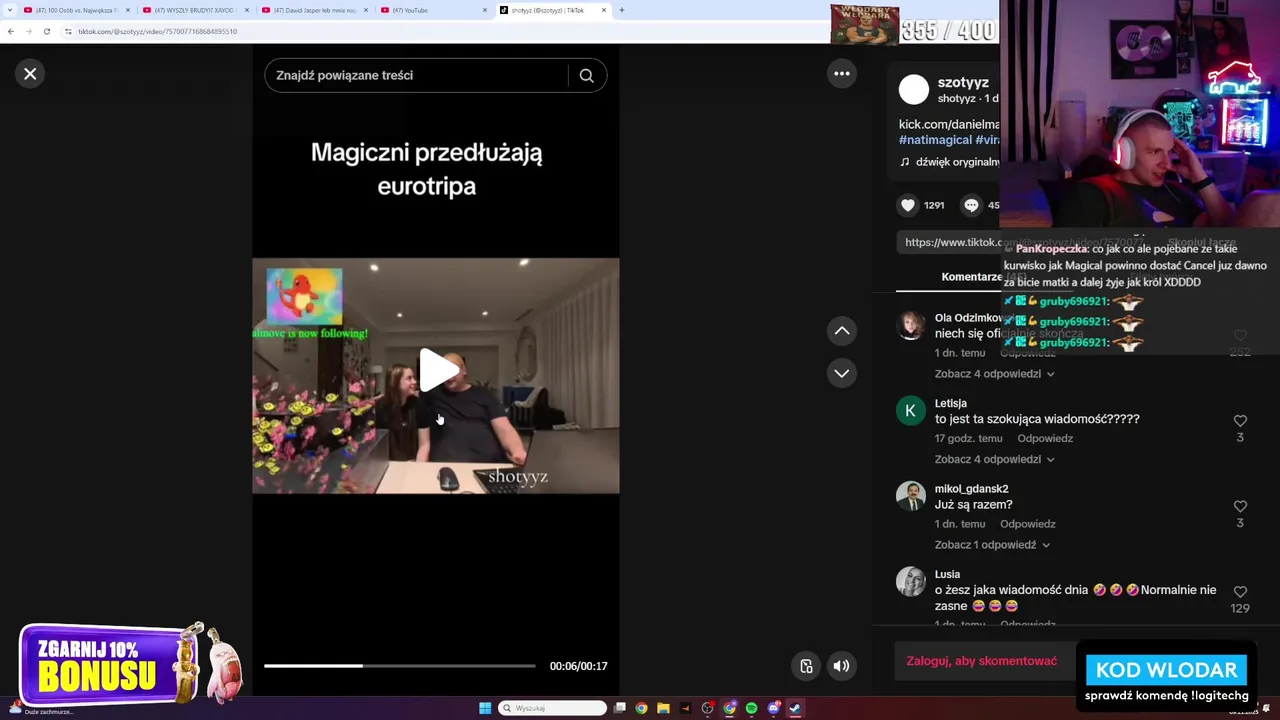Expand 'Zobacz 4 odpowiedzi' under Letisja's comment

tap(994, 460)
